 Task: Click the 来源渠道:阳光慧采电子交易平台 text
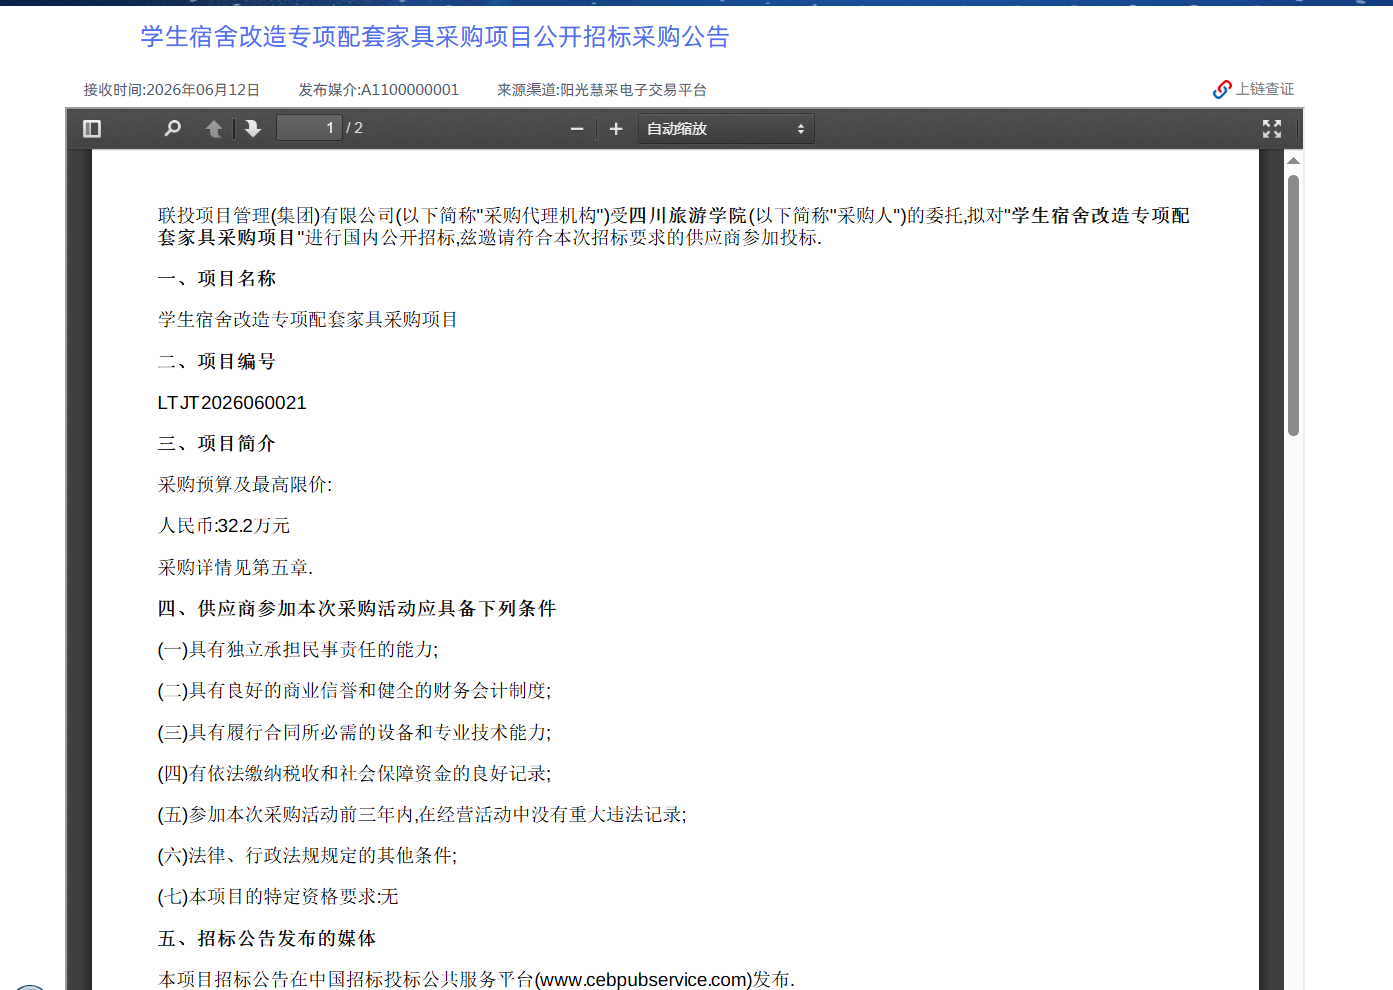[602, 90]
